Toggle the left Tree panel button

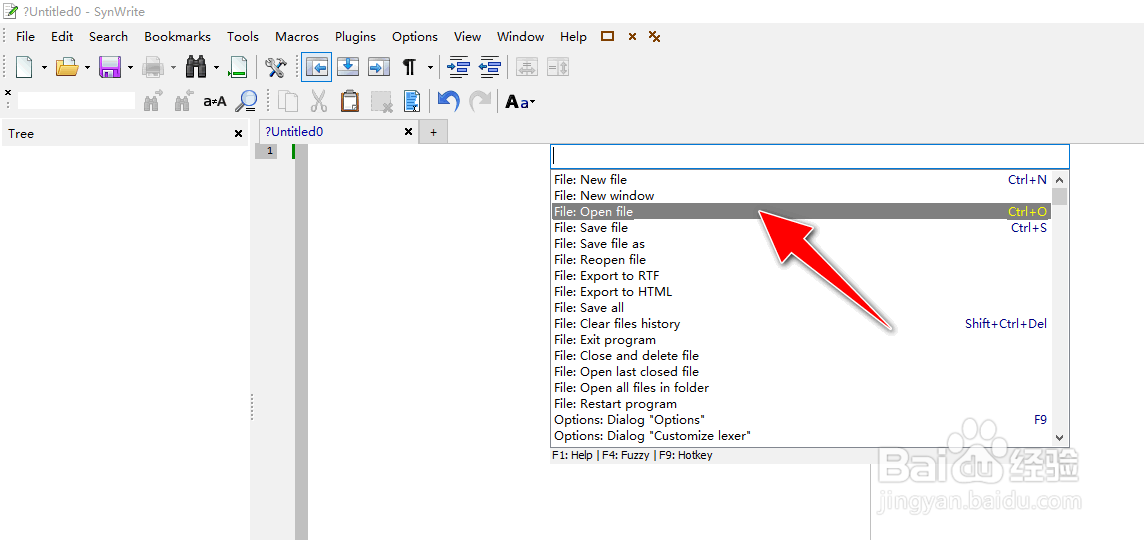pos(317,67)
